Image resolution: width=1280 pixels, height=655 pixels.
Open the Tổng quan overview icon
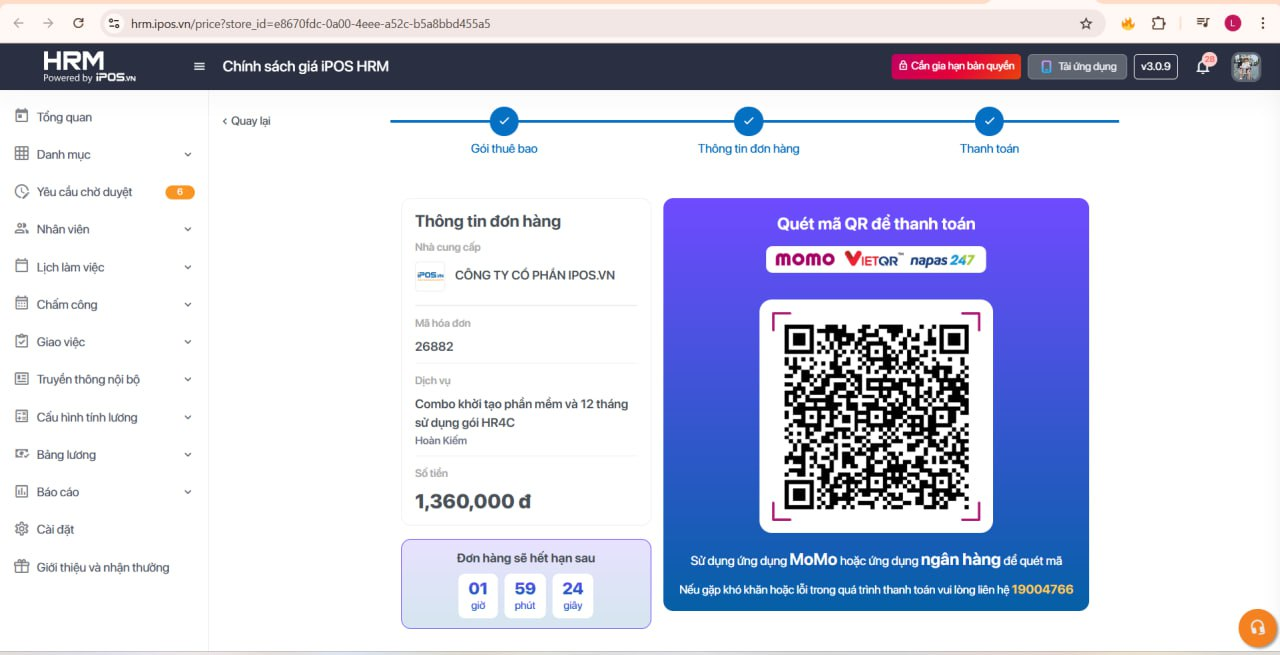pos(22,117)
